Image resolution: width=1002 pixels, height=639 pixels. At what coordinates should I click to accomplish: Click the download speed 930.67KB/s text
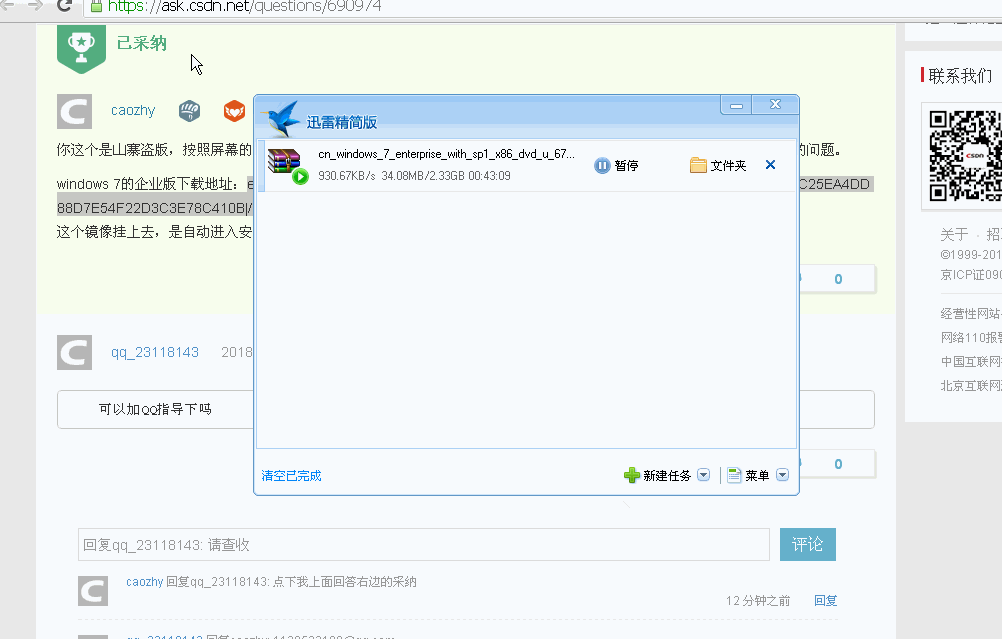(x=346, y=176)
